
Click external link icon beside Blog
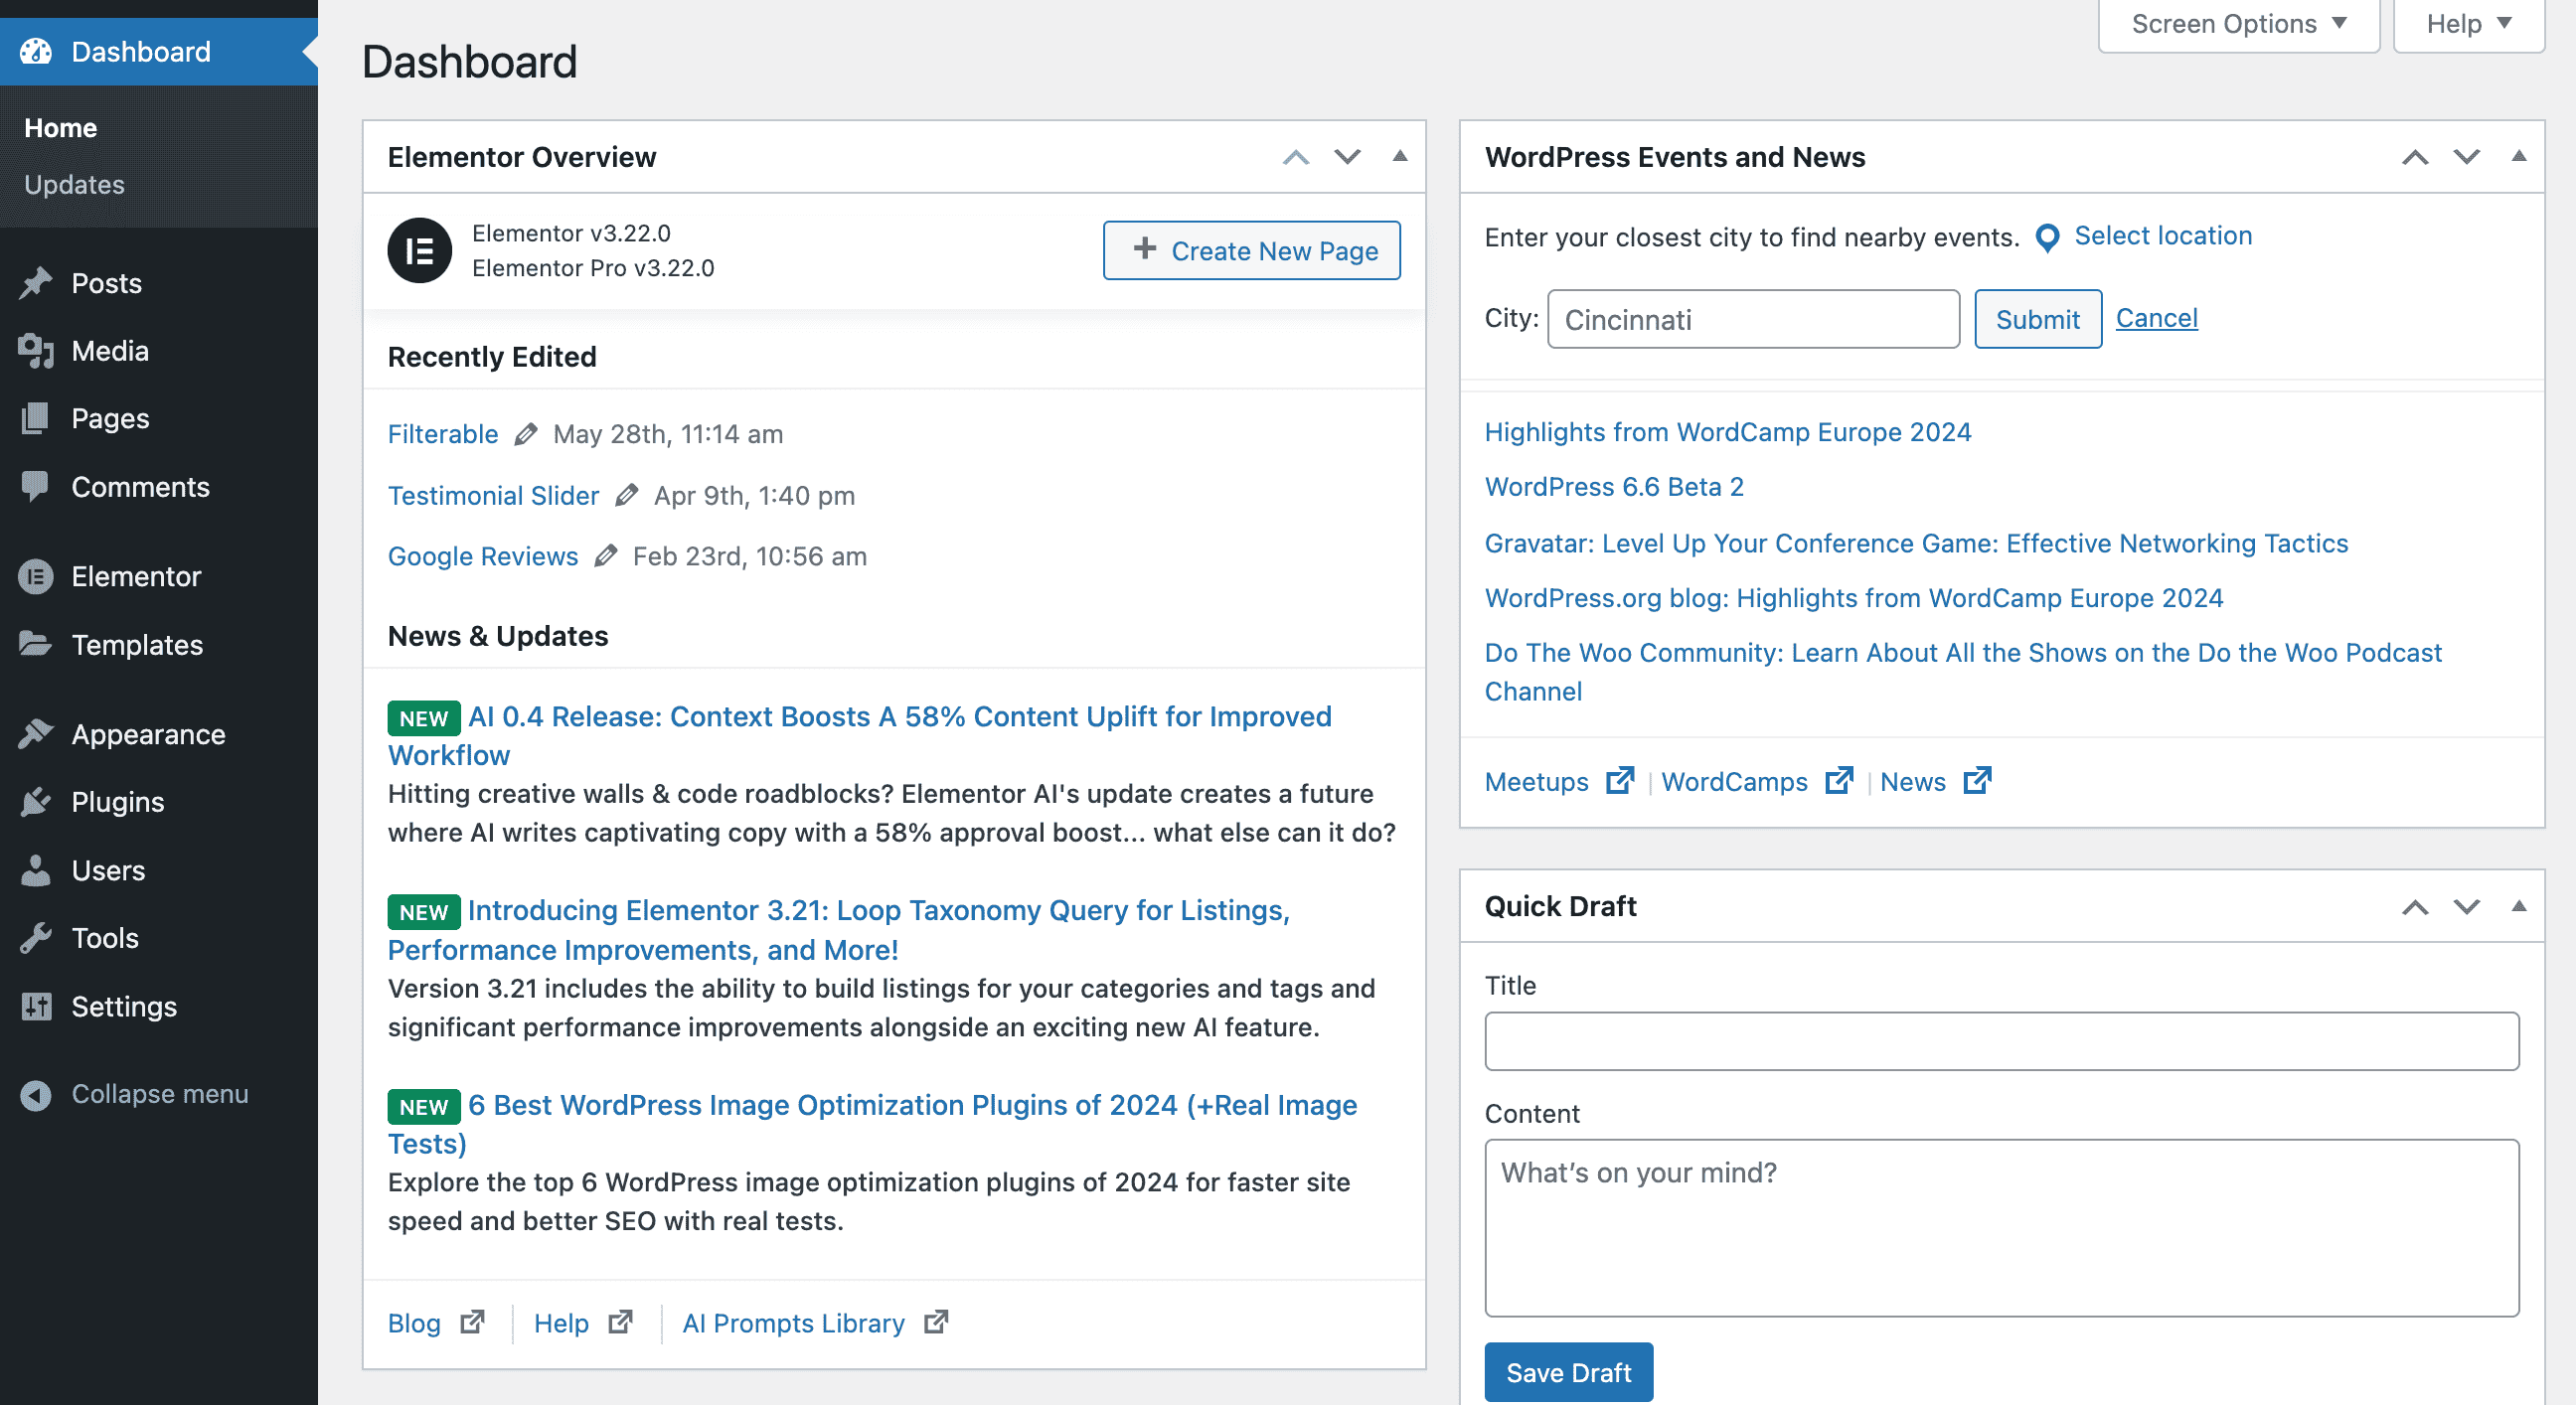pyautogui.click(x=472, y=1322)
